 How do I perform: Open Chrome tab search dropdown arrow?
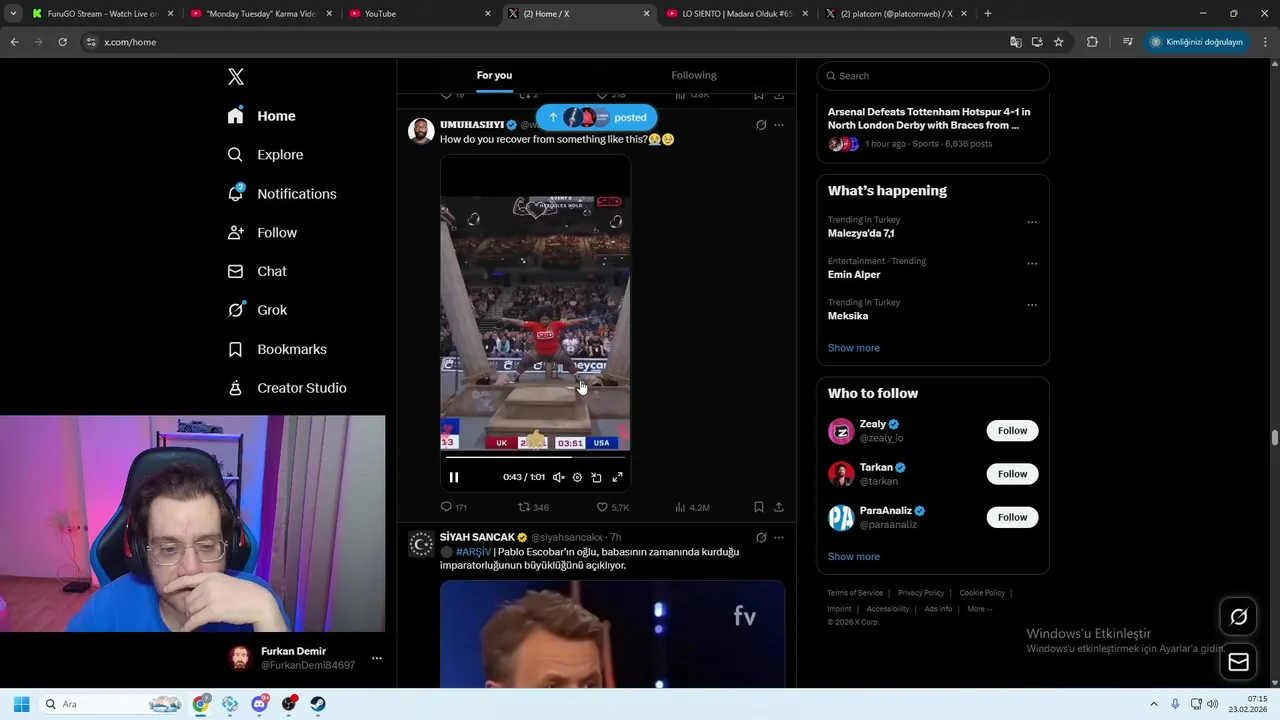[13, 14]
